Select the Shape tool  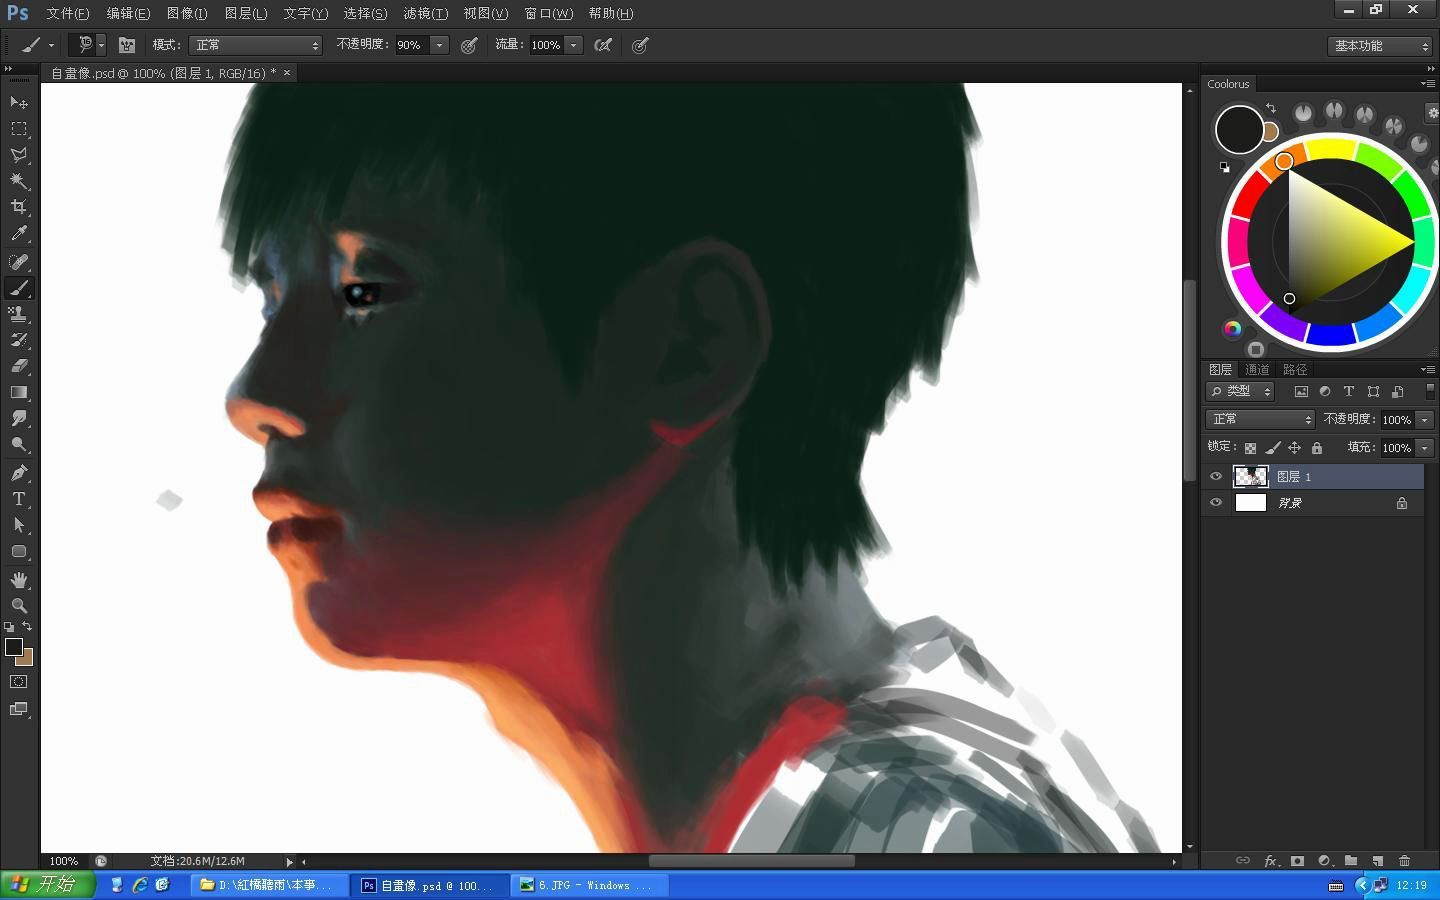pyautogui.click(x=19, y=551)
